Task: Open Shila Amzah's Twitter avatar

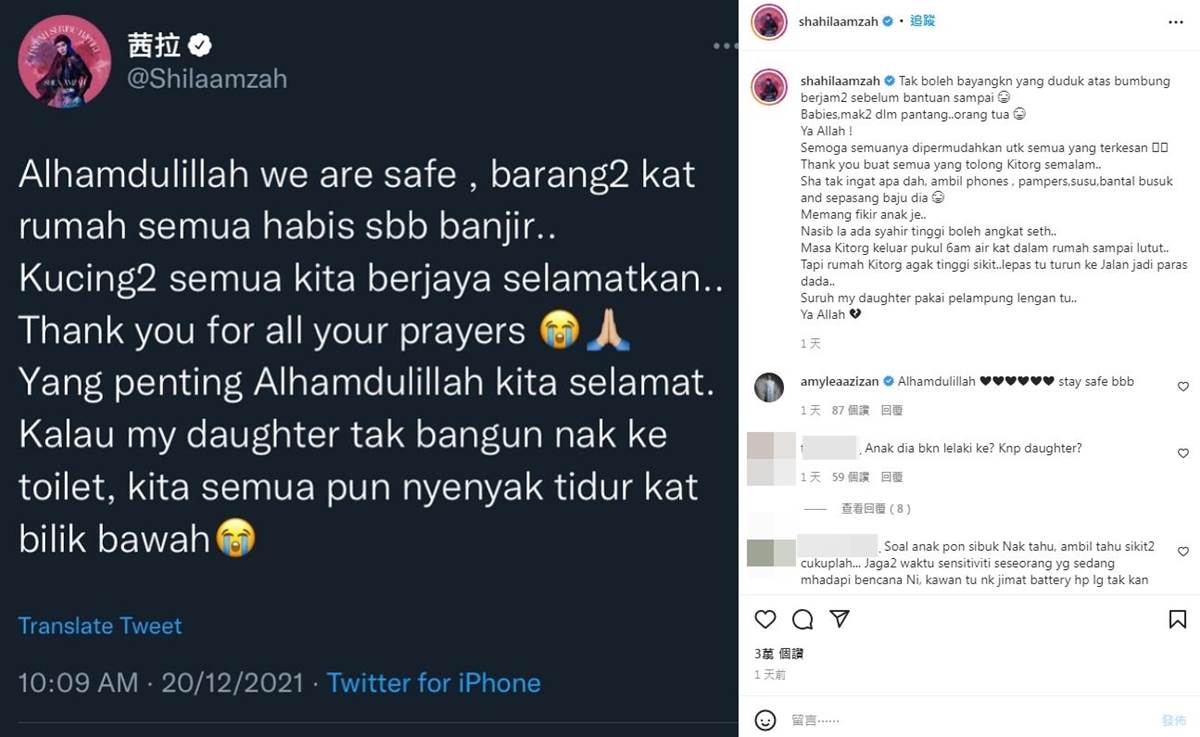Action: (x=64, y=61)
